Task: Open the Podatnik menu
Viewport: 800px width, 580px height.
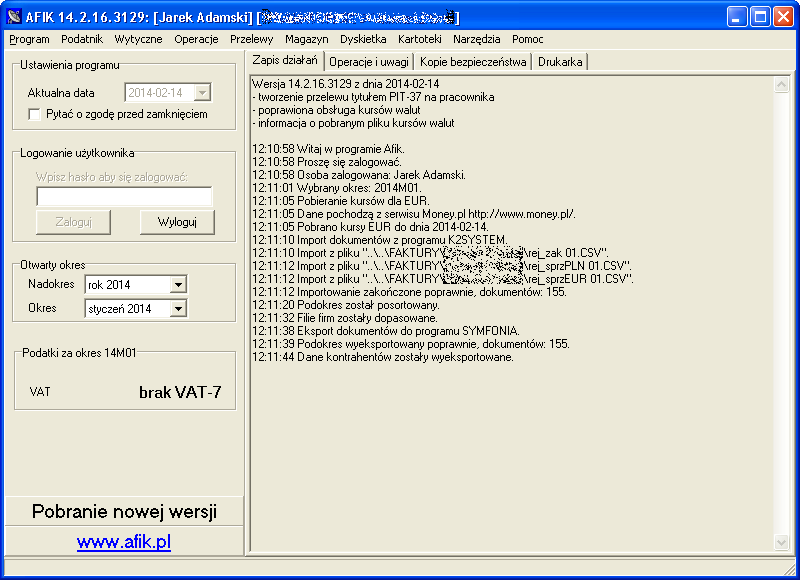Action: (82, 39)
